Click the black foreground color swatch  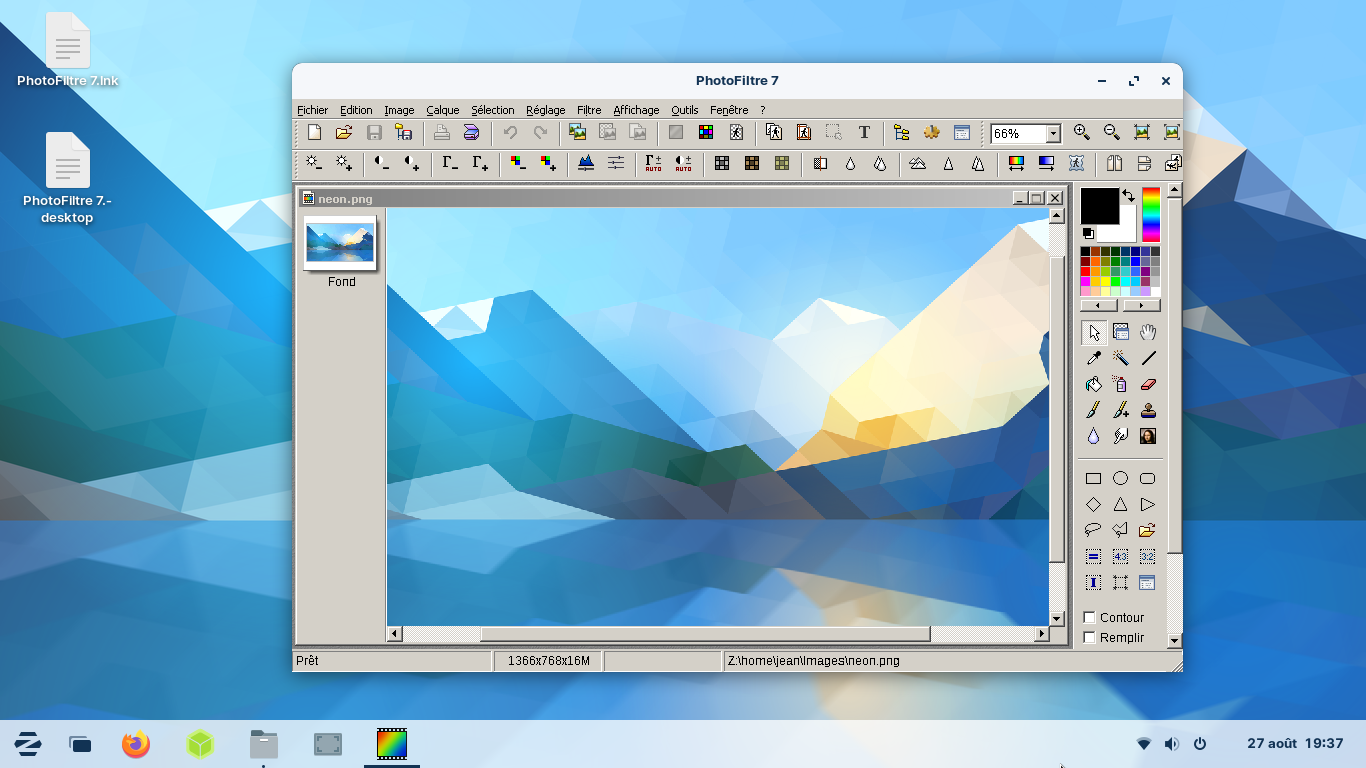coord(1099,206)
